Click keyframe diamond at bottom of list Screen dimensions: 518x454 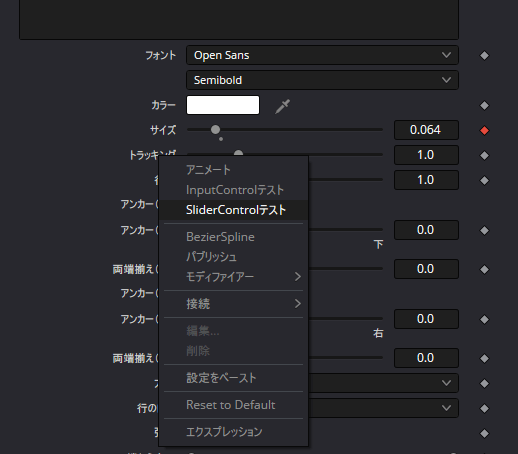pyautogui.click(x=484, y=433)
